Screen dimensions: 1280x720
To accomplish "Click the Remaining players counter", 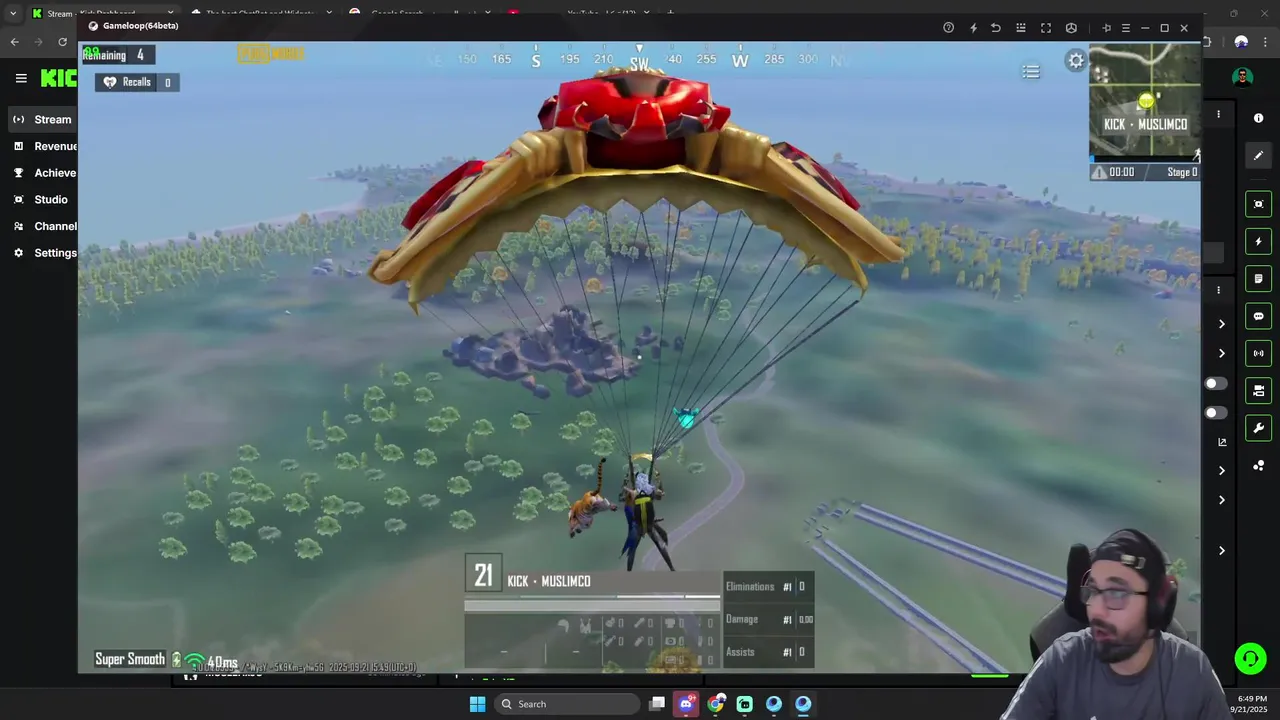I will tap(119, 55).
